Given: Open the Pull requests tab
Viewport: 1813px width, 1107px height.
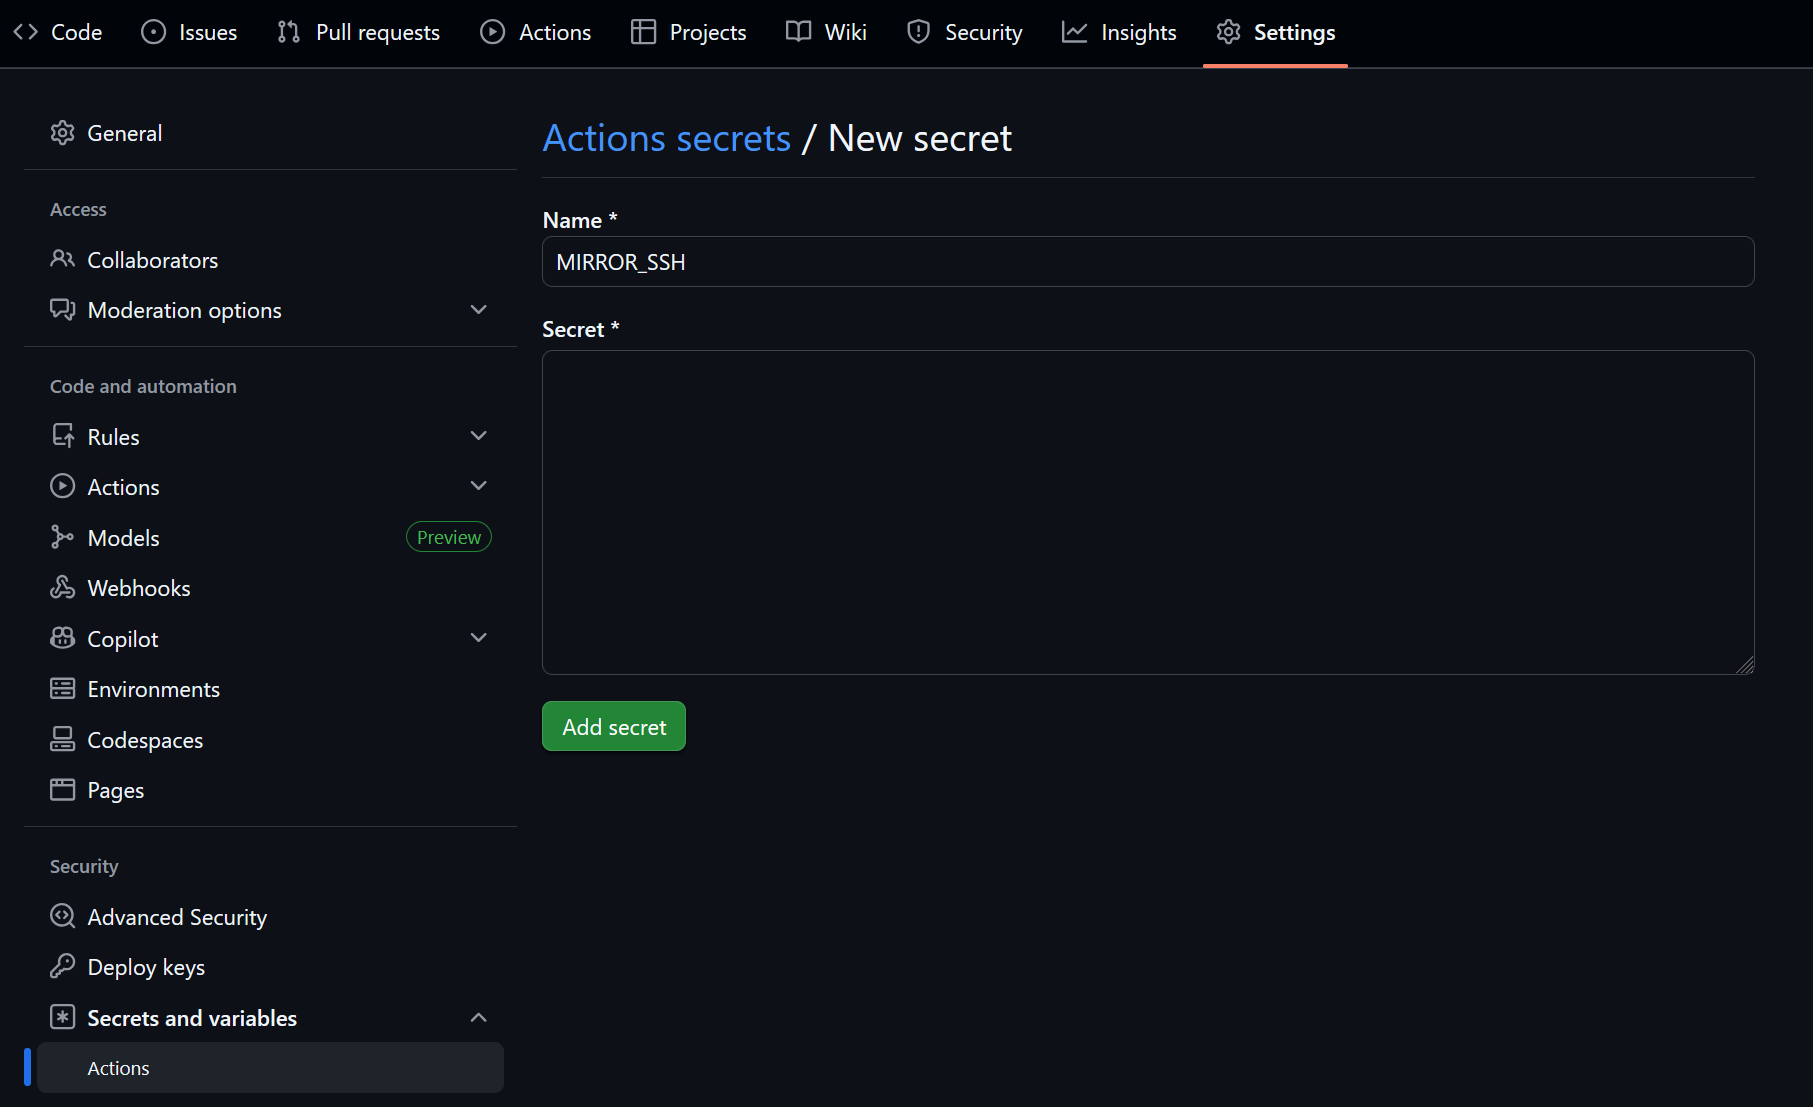Looking at the screenshot, I should coord(359,32).
